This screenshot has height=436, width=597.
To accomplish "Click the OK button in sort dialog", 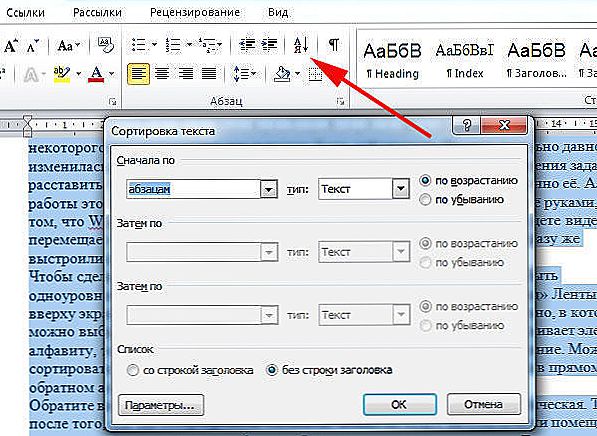I will 400,404.
